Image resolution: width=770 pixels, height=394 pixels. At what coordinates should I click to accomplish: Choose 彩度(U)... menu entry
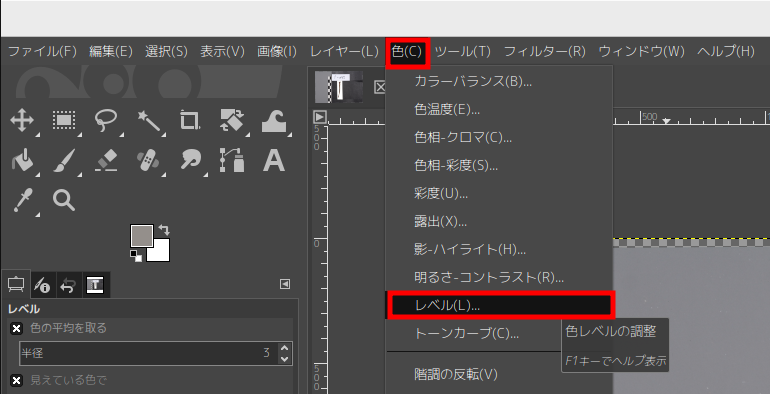499,194
